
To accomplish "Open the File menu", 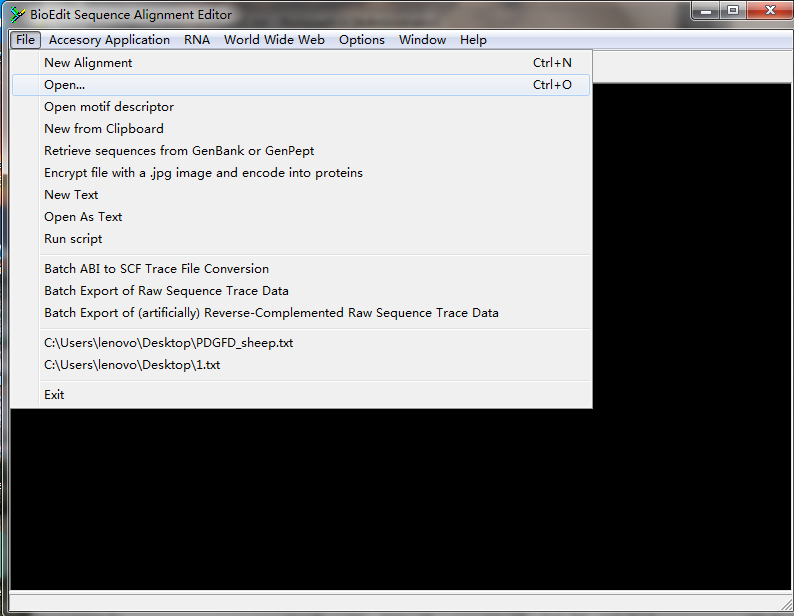I will 25,40.
